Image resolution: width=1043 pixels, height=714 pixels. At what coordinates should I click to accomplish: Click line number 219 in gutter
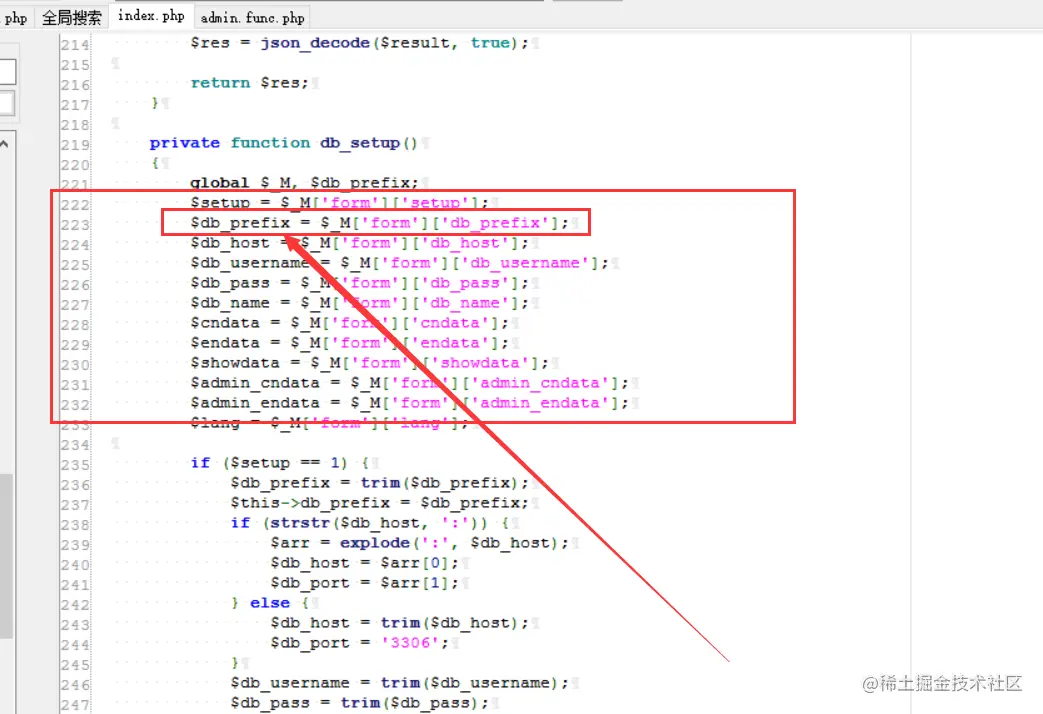tap(74, 144)
